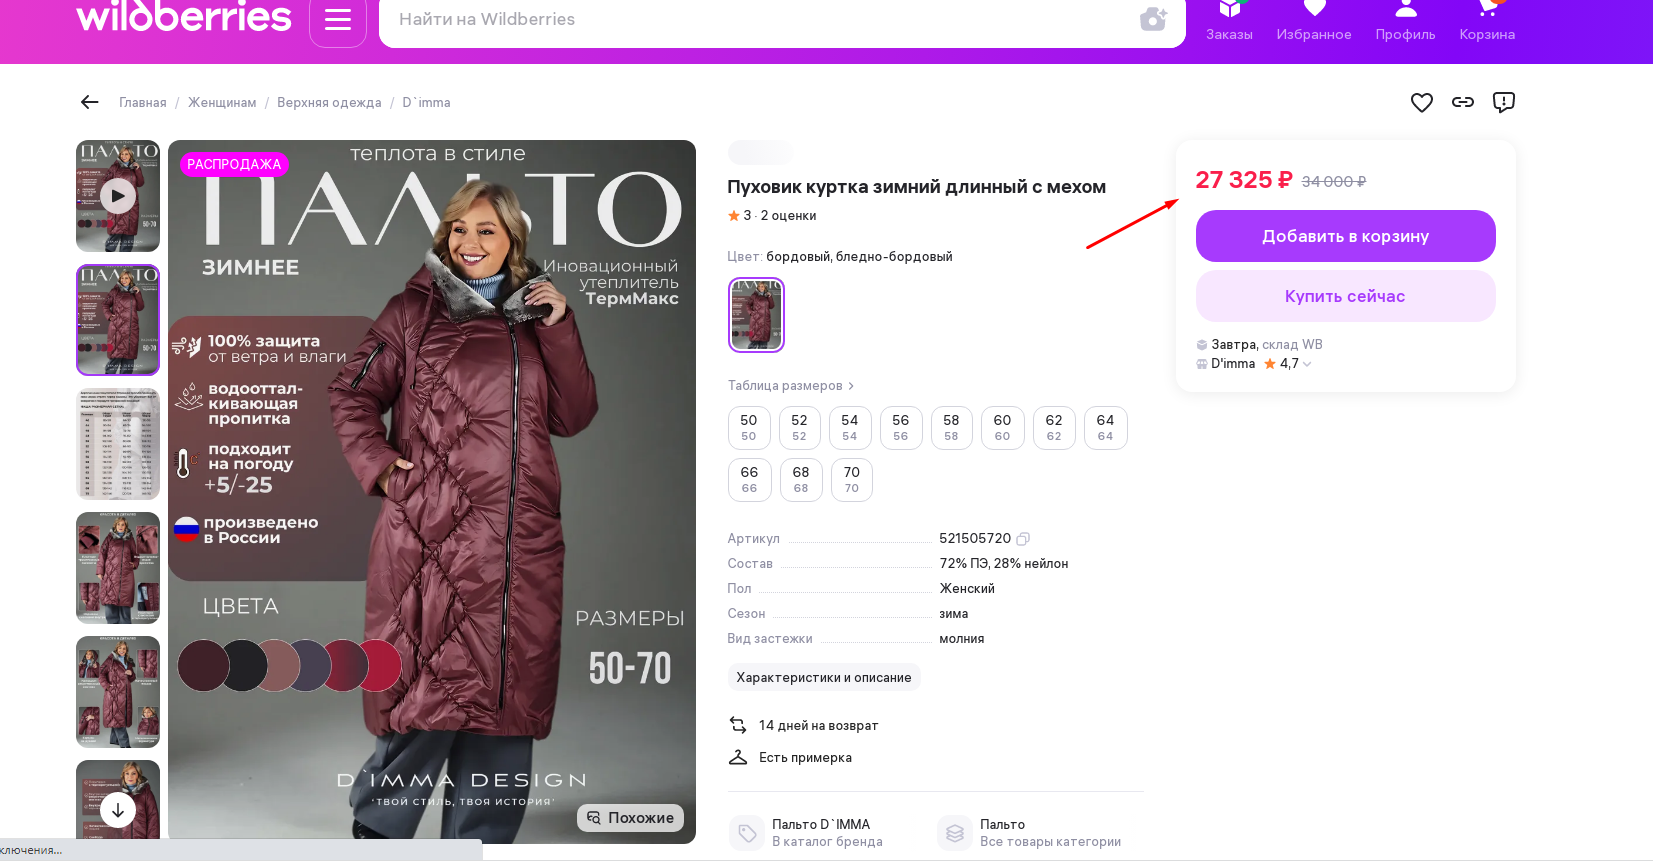Add product to favorites with heart icon
Image resolution: width=1653 pixels, height=862 pixels.
(1421, 102)
